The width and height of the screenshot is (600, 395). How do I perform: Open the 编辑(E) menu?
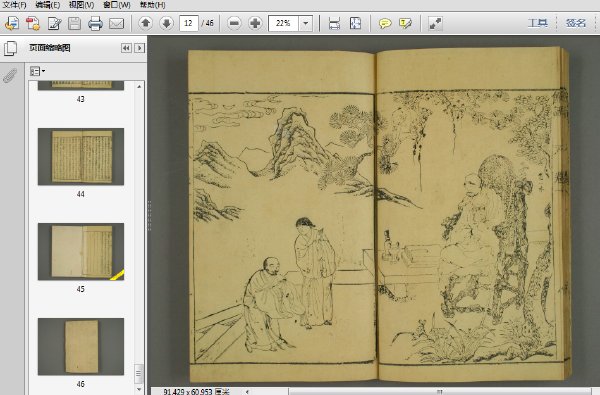coord(48,5)
